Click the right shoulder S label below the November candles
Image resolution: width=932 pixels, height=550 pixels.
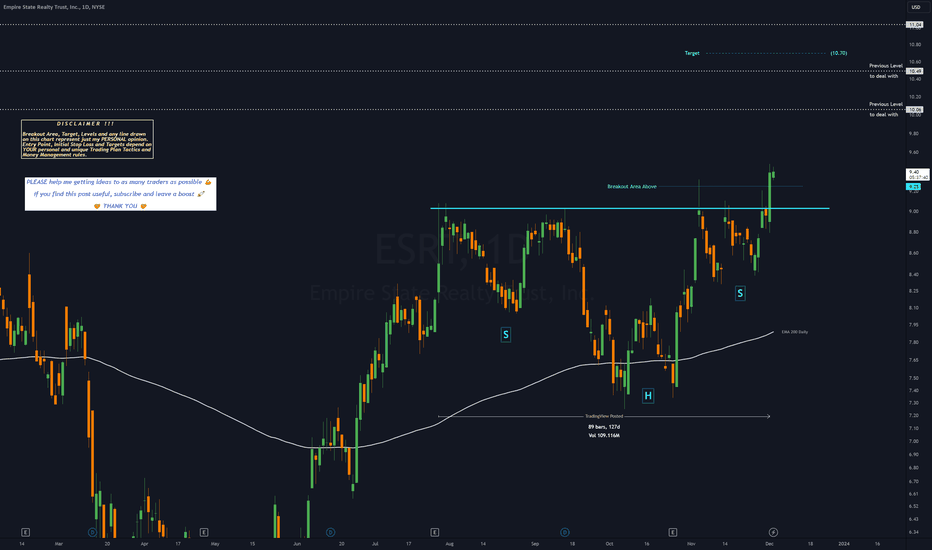(x=740, y=293)
